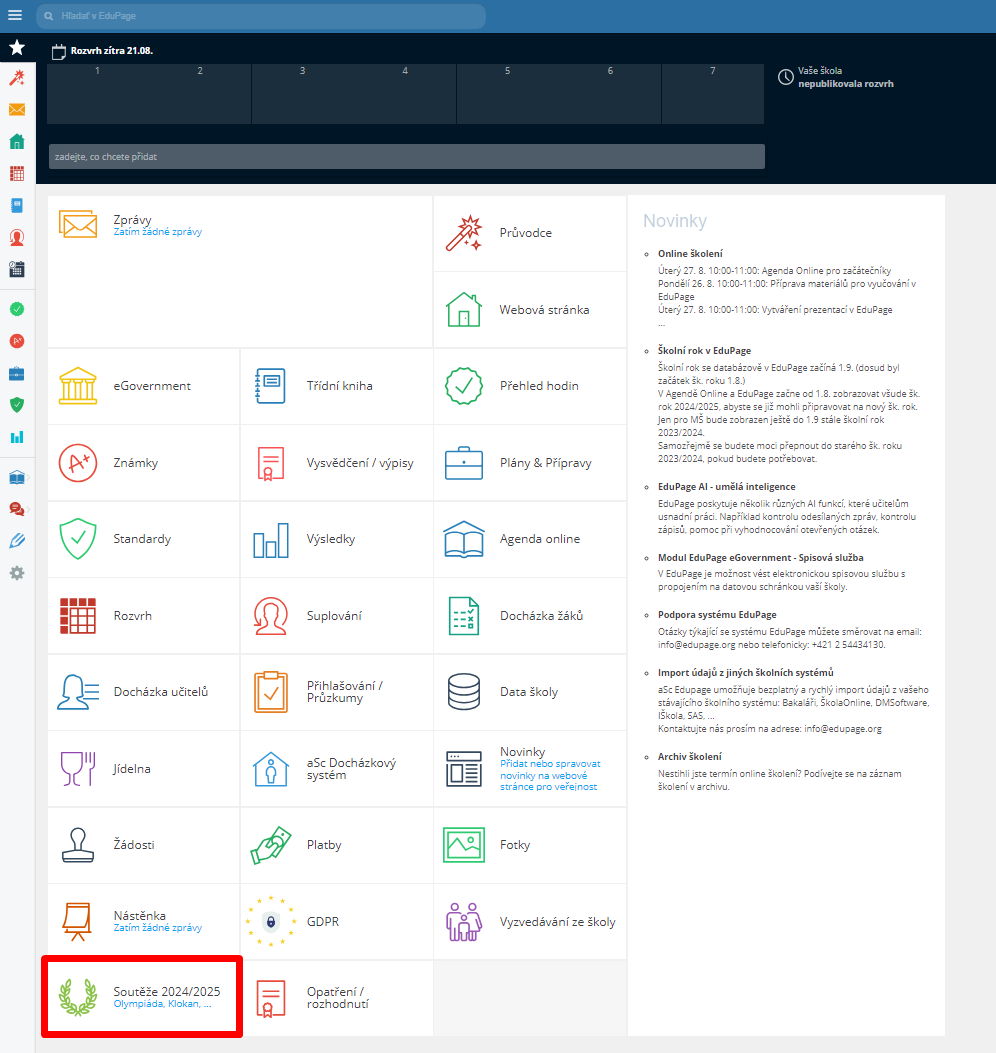Open the EduPage AI - umělá inteligence item

[x=727, y=487]
